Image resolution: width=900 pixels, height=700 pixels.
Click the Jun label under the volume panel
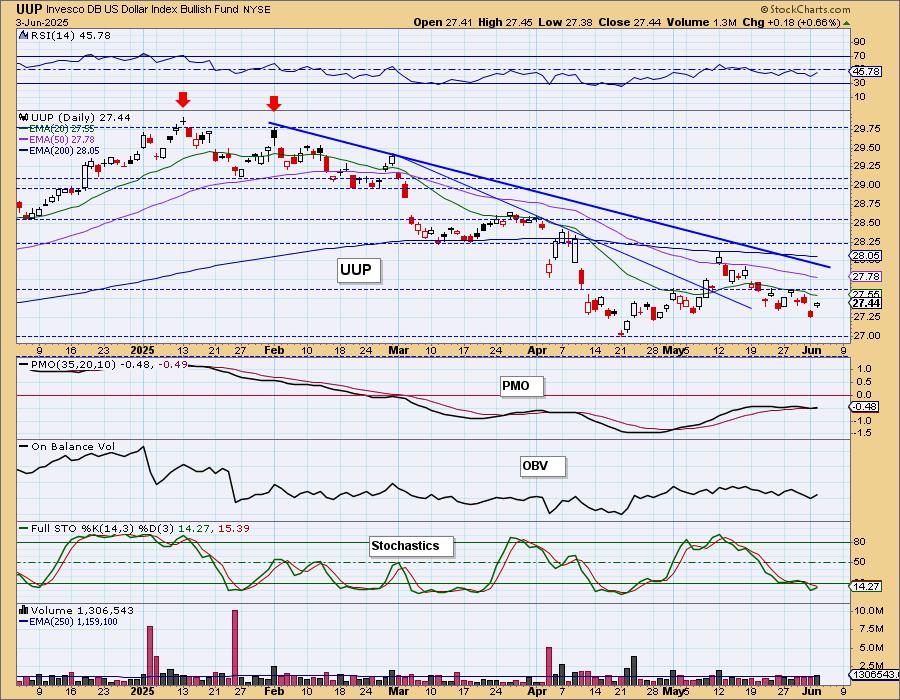point(811,691)
